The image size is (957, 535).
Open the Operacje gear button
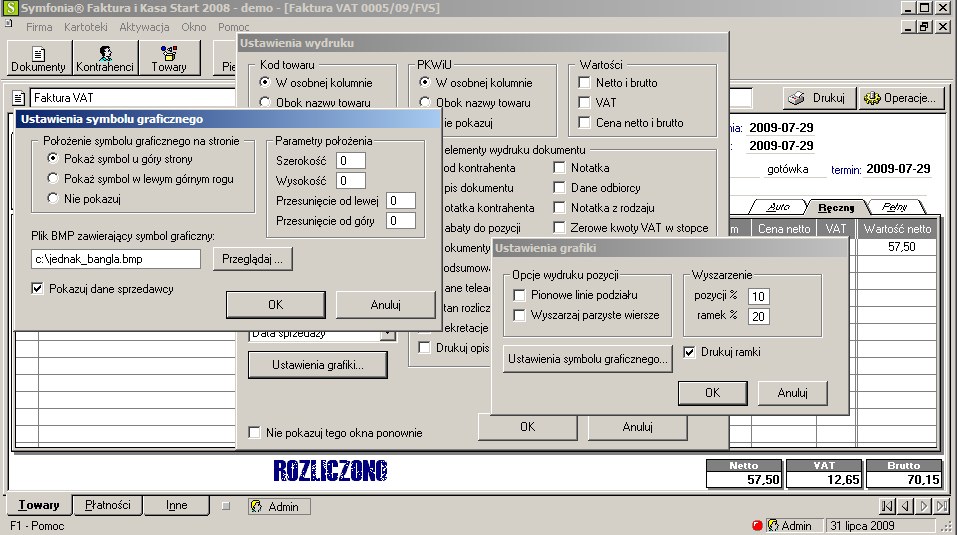900,98
